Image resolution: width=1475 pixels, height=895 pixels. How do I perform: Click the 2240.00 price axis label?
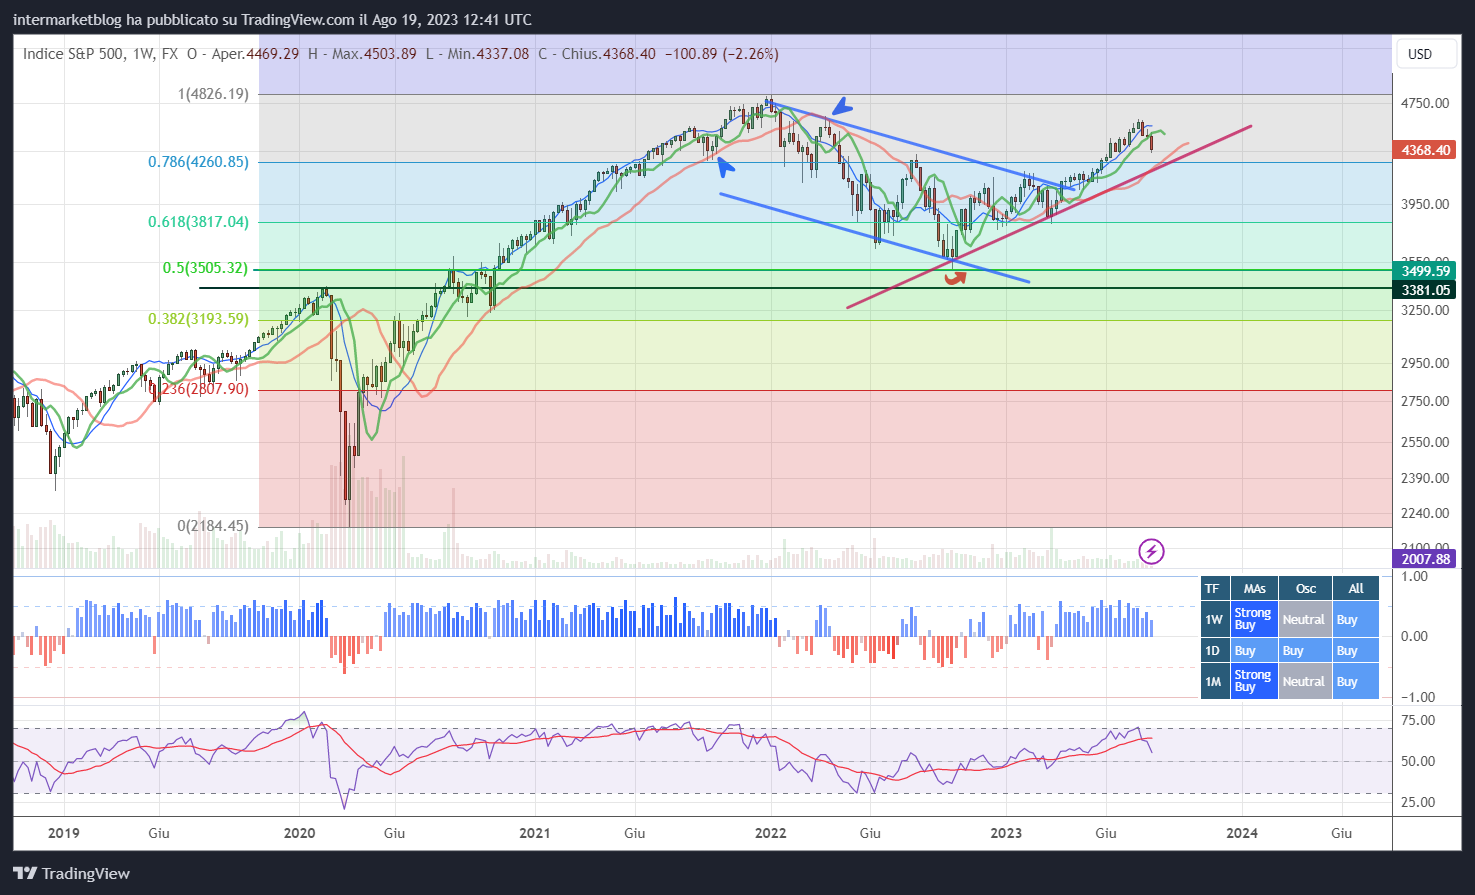coord(1425,513)
